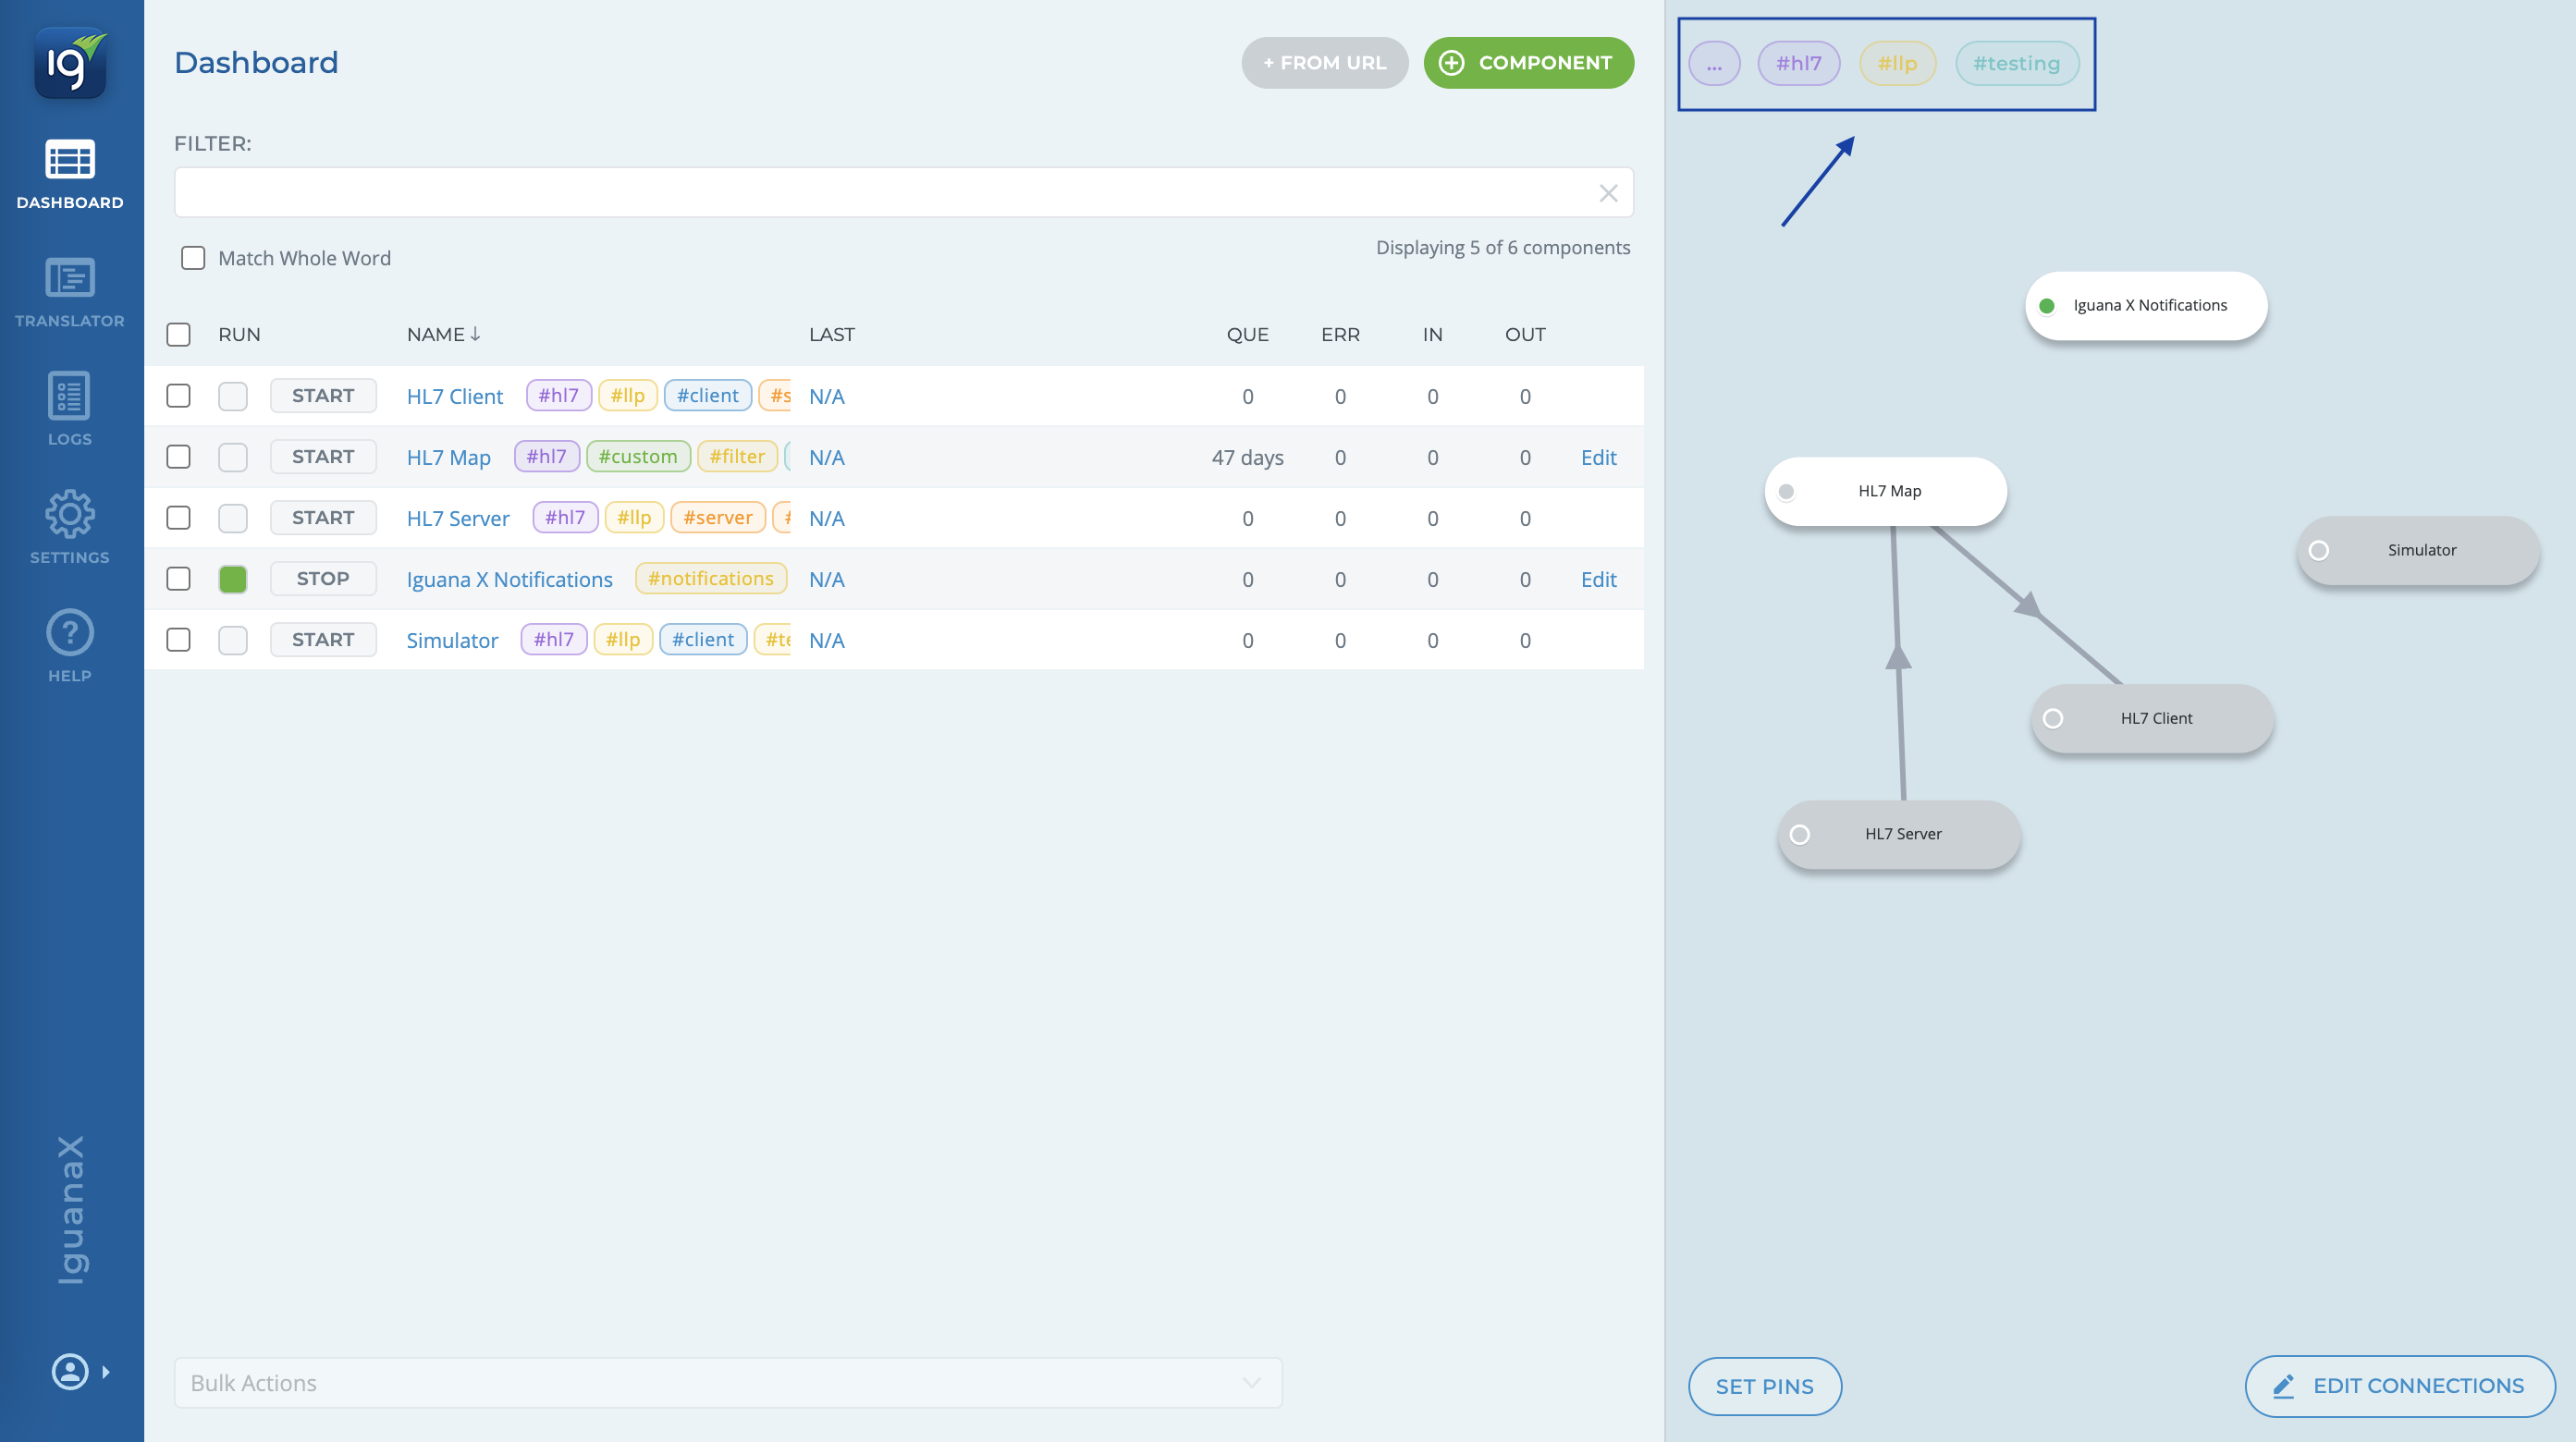Toggle the Match Whole Word checkbox
This screenshot has width=2576, height=1442.
point(193,258)
